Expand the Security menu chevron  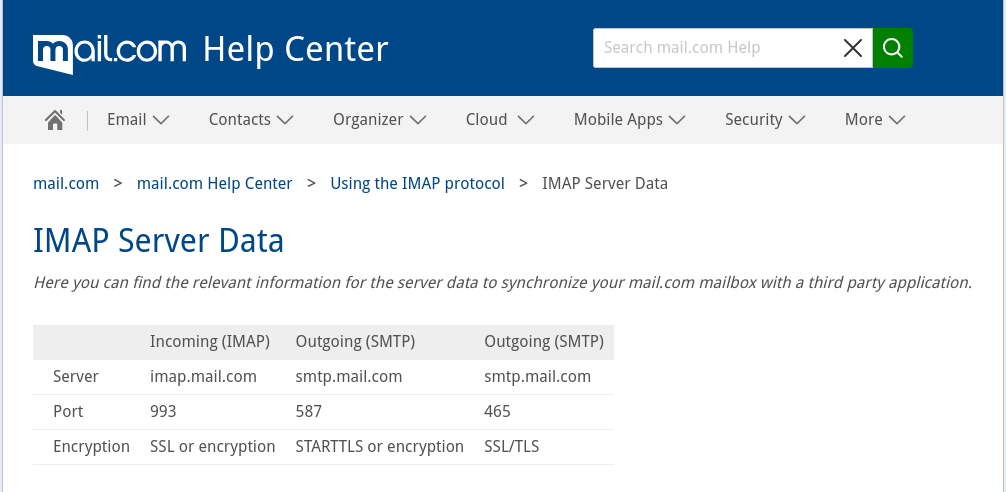pos(797,120)
